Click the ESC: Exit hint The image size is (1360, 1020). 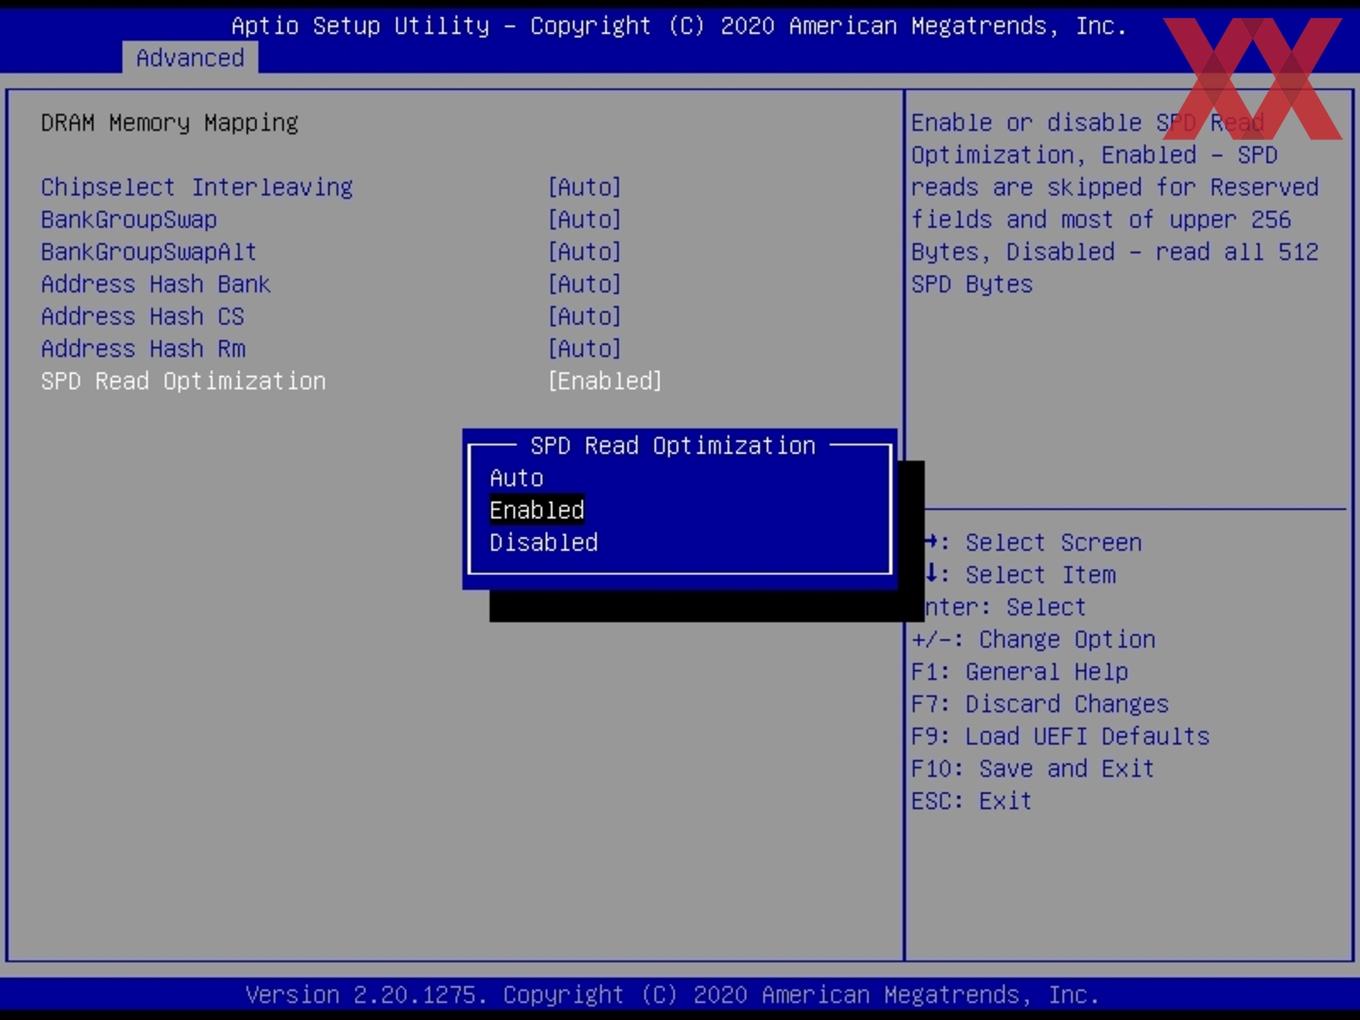point(972,801)
